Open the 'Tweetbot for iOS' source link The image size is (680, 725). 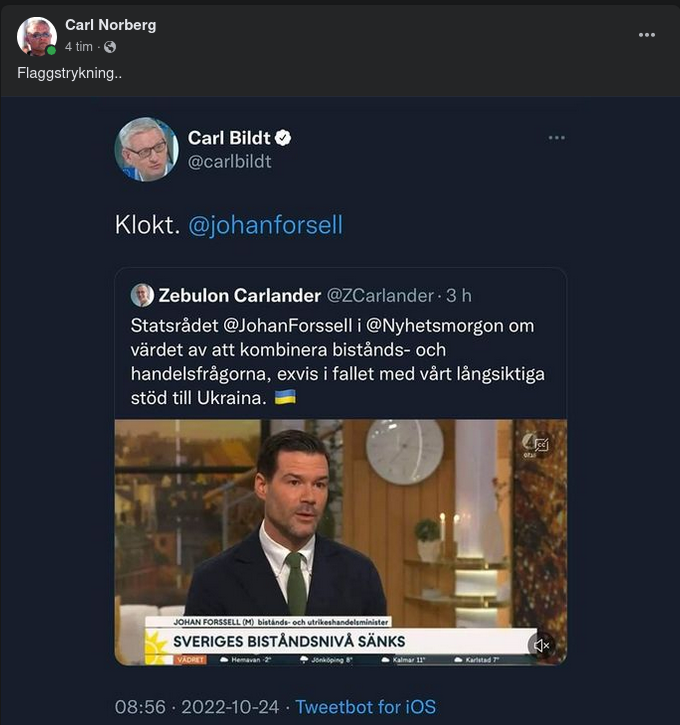(366, 707)
